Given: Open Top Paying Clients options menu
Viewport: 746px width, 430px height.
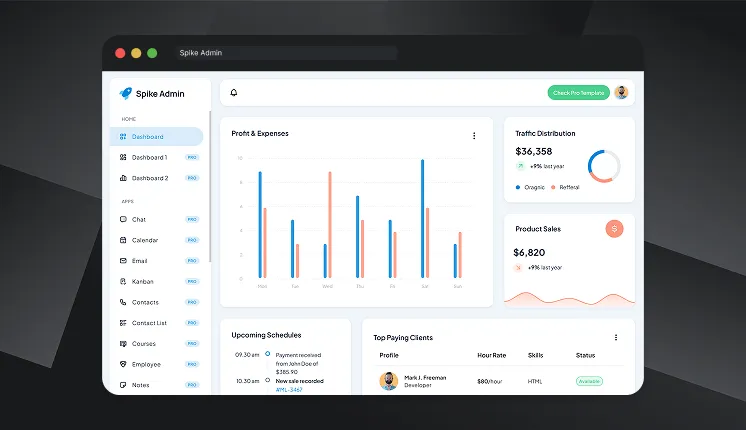Looking at the screenshot, I should (616, 337).
